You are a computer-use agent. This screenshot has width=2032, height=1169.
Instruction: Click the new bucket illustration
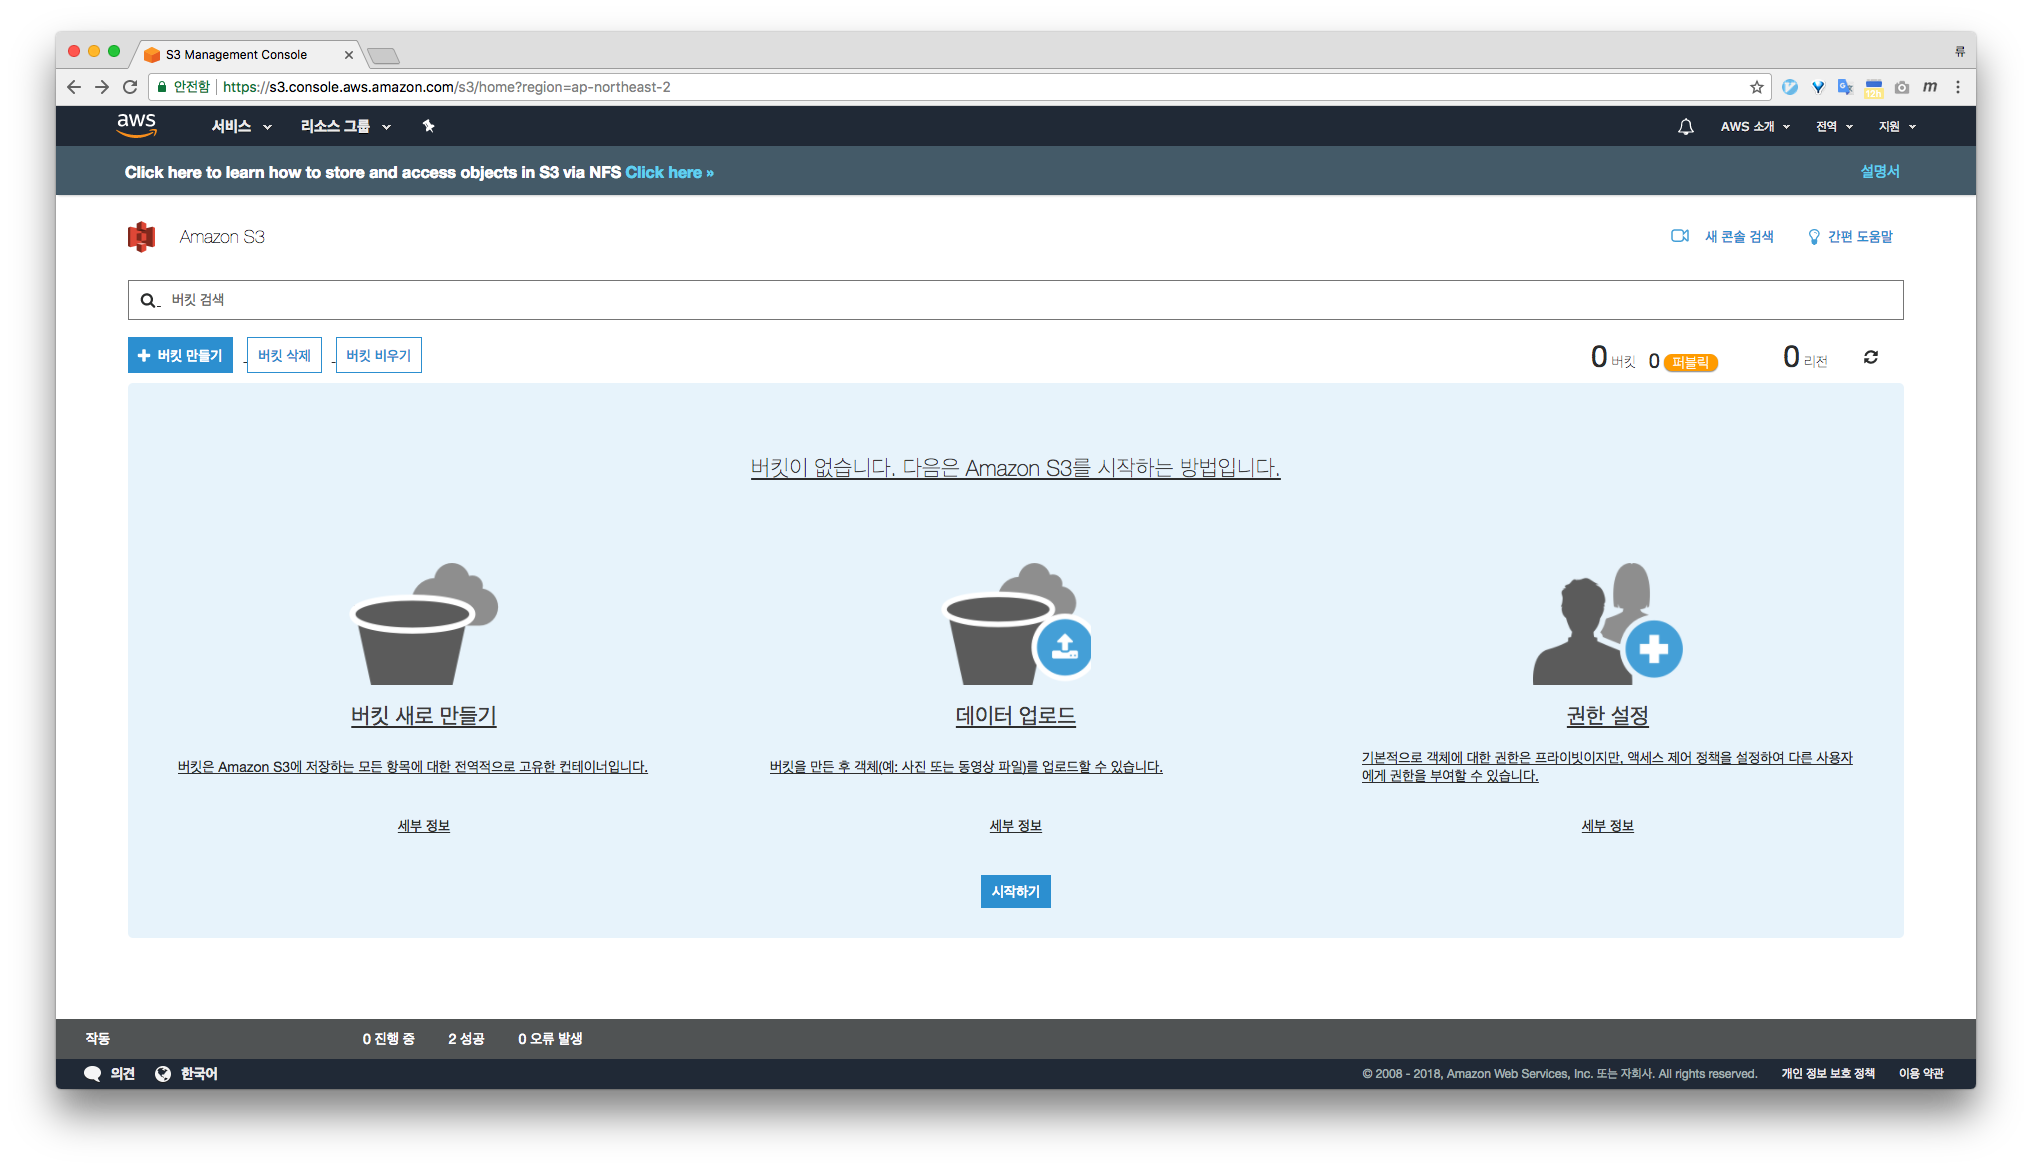click(x=424, y=624)
